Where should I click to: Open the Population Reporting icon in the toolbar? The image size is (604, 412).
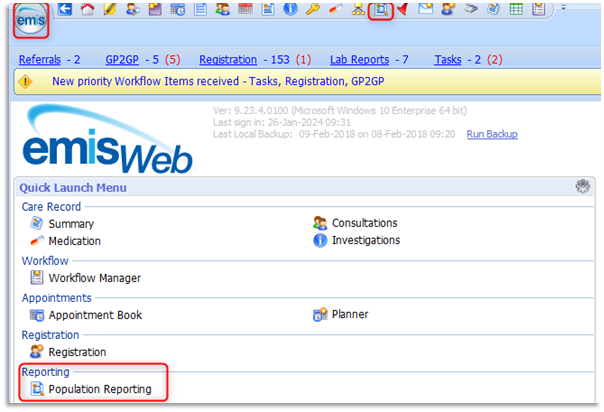381,10
